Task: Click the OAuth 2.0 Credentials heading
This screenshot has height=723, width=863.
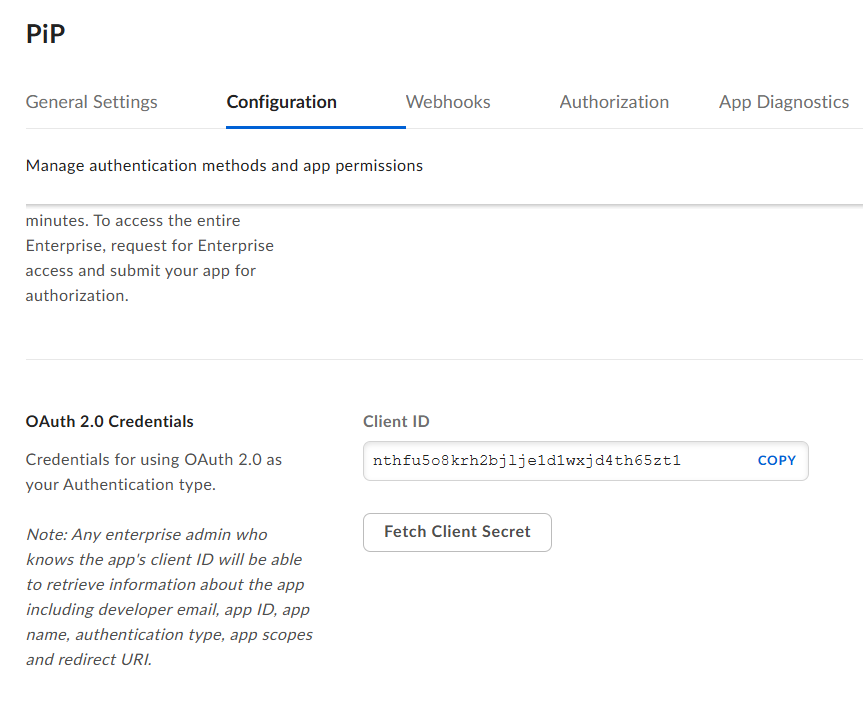Action: pyautogui.click(x=110, y=421)
